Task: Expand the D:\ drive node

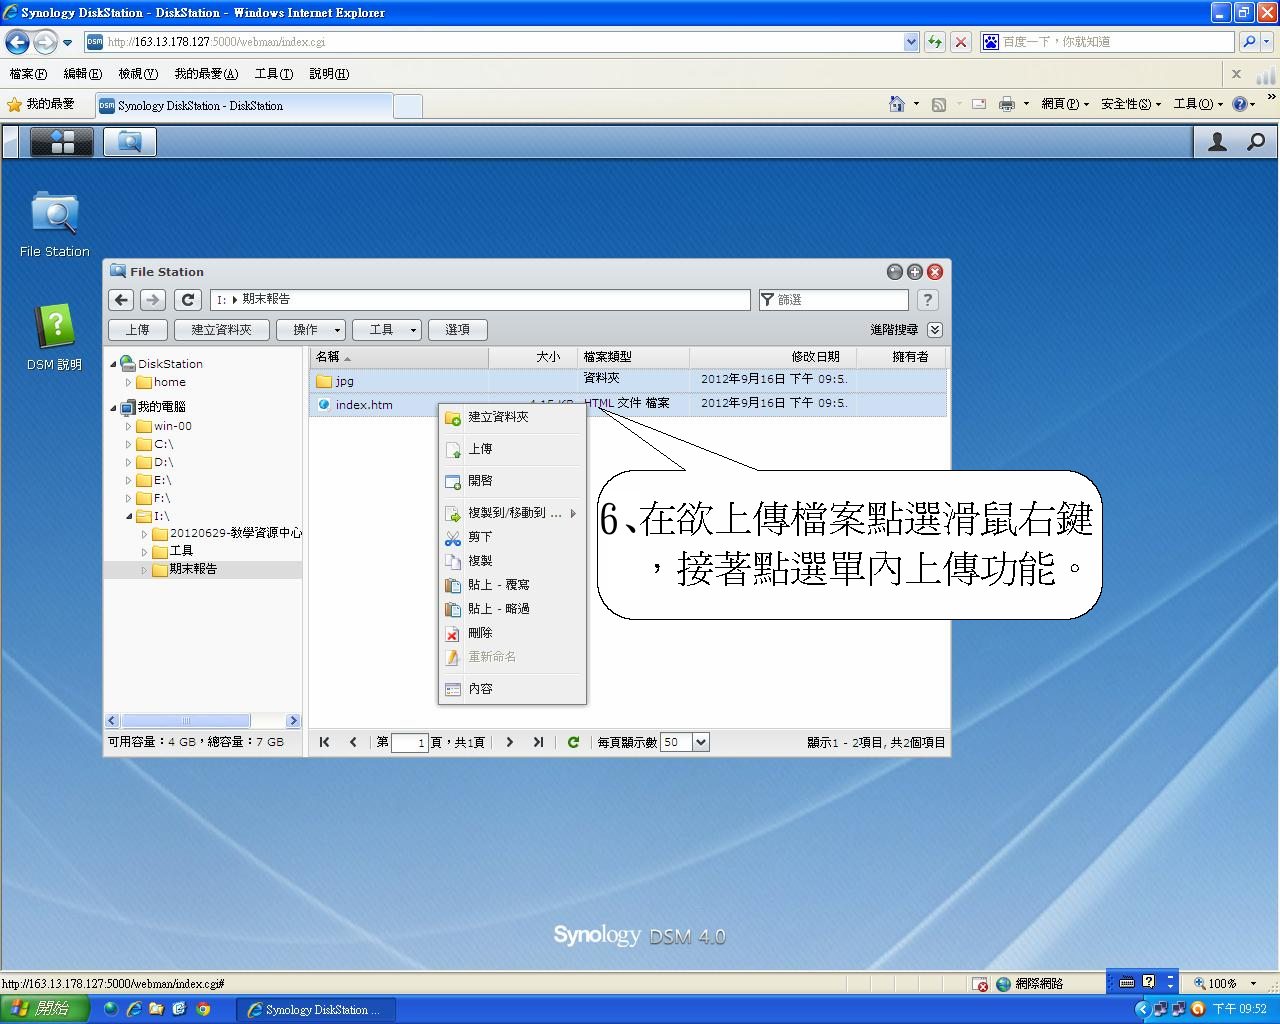Action: [128, 462]
